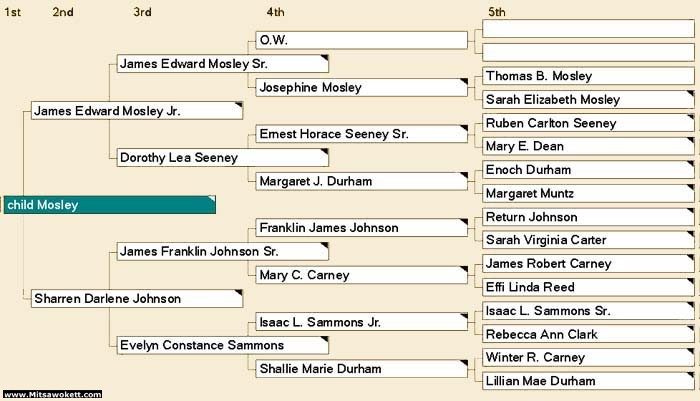This screenshot has height=401, width=700.
Task: Click the corner marker on Ruben Carlton Seeney
Action: pyautogui.click(x=691, y=117)
